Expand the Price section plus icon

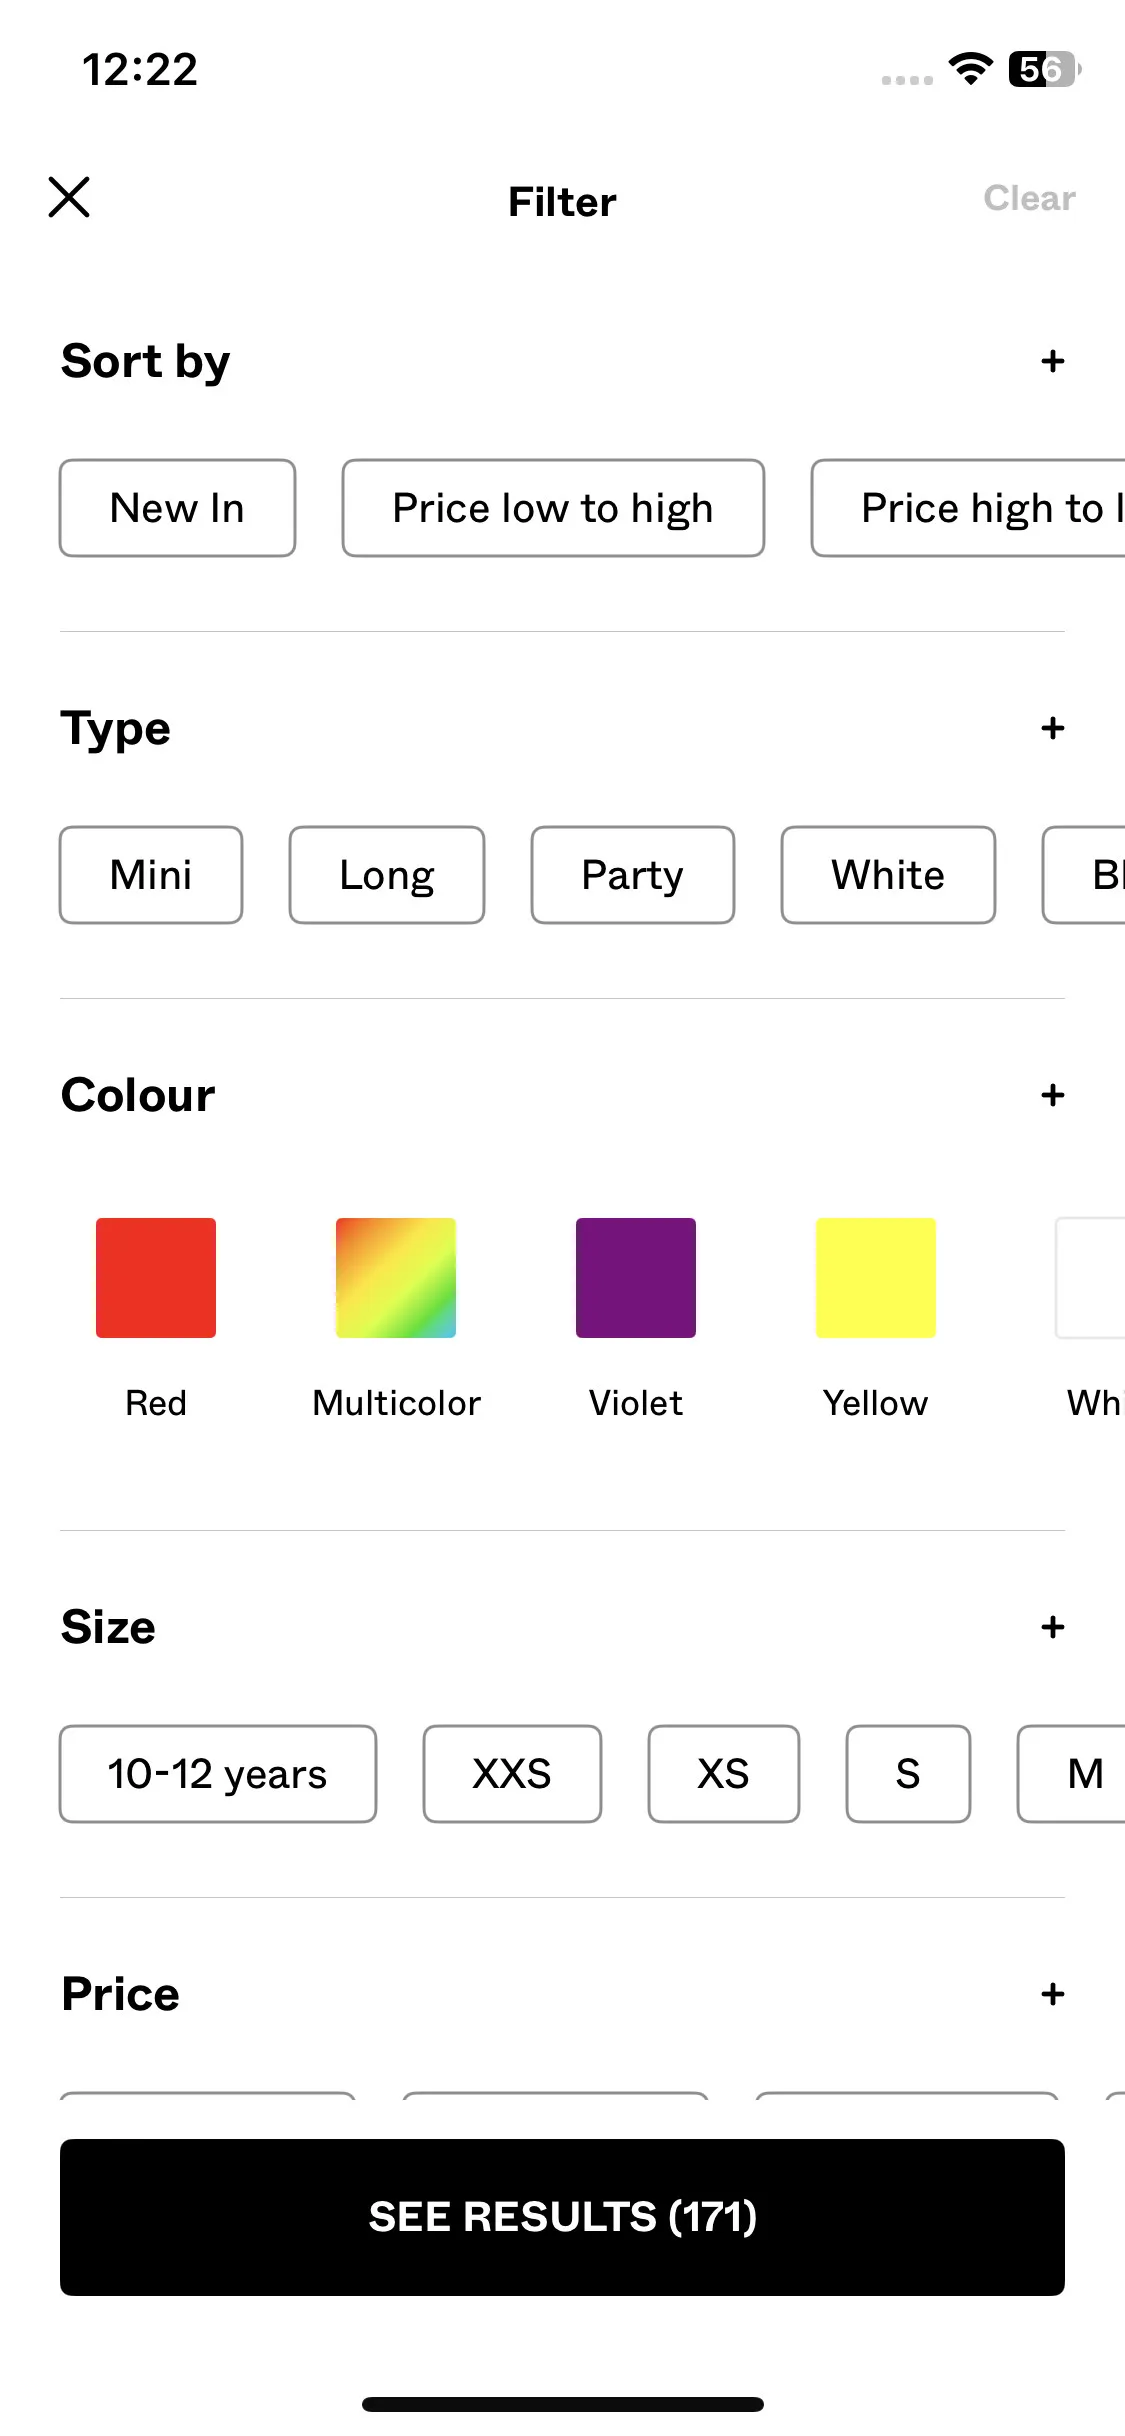(x=1052, y=1994)
